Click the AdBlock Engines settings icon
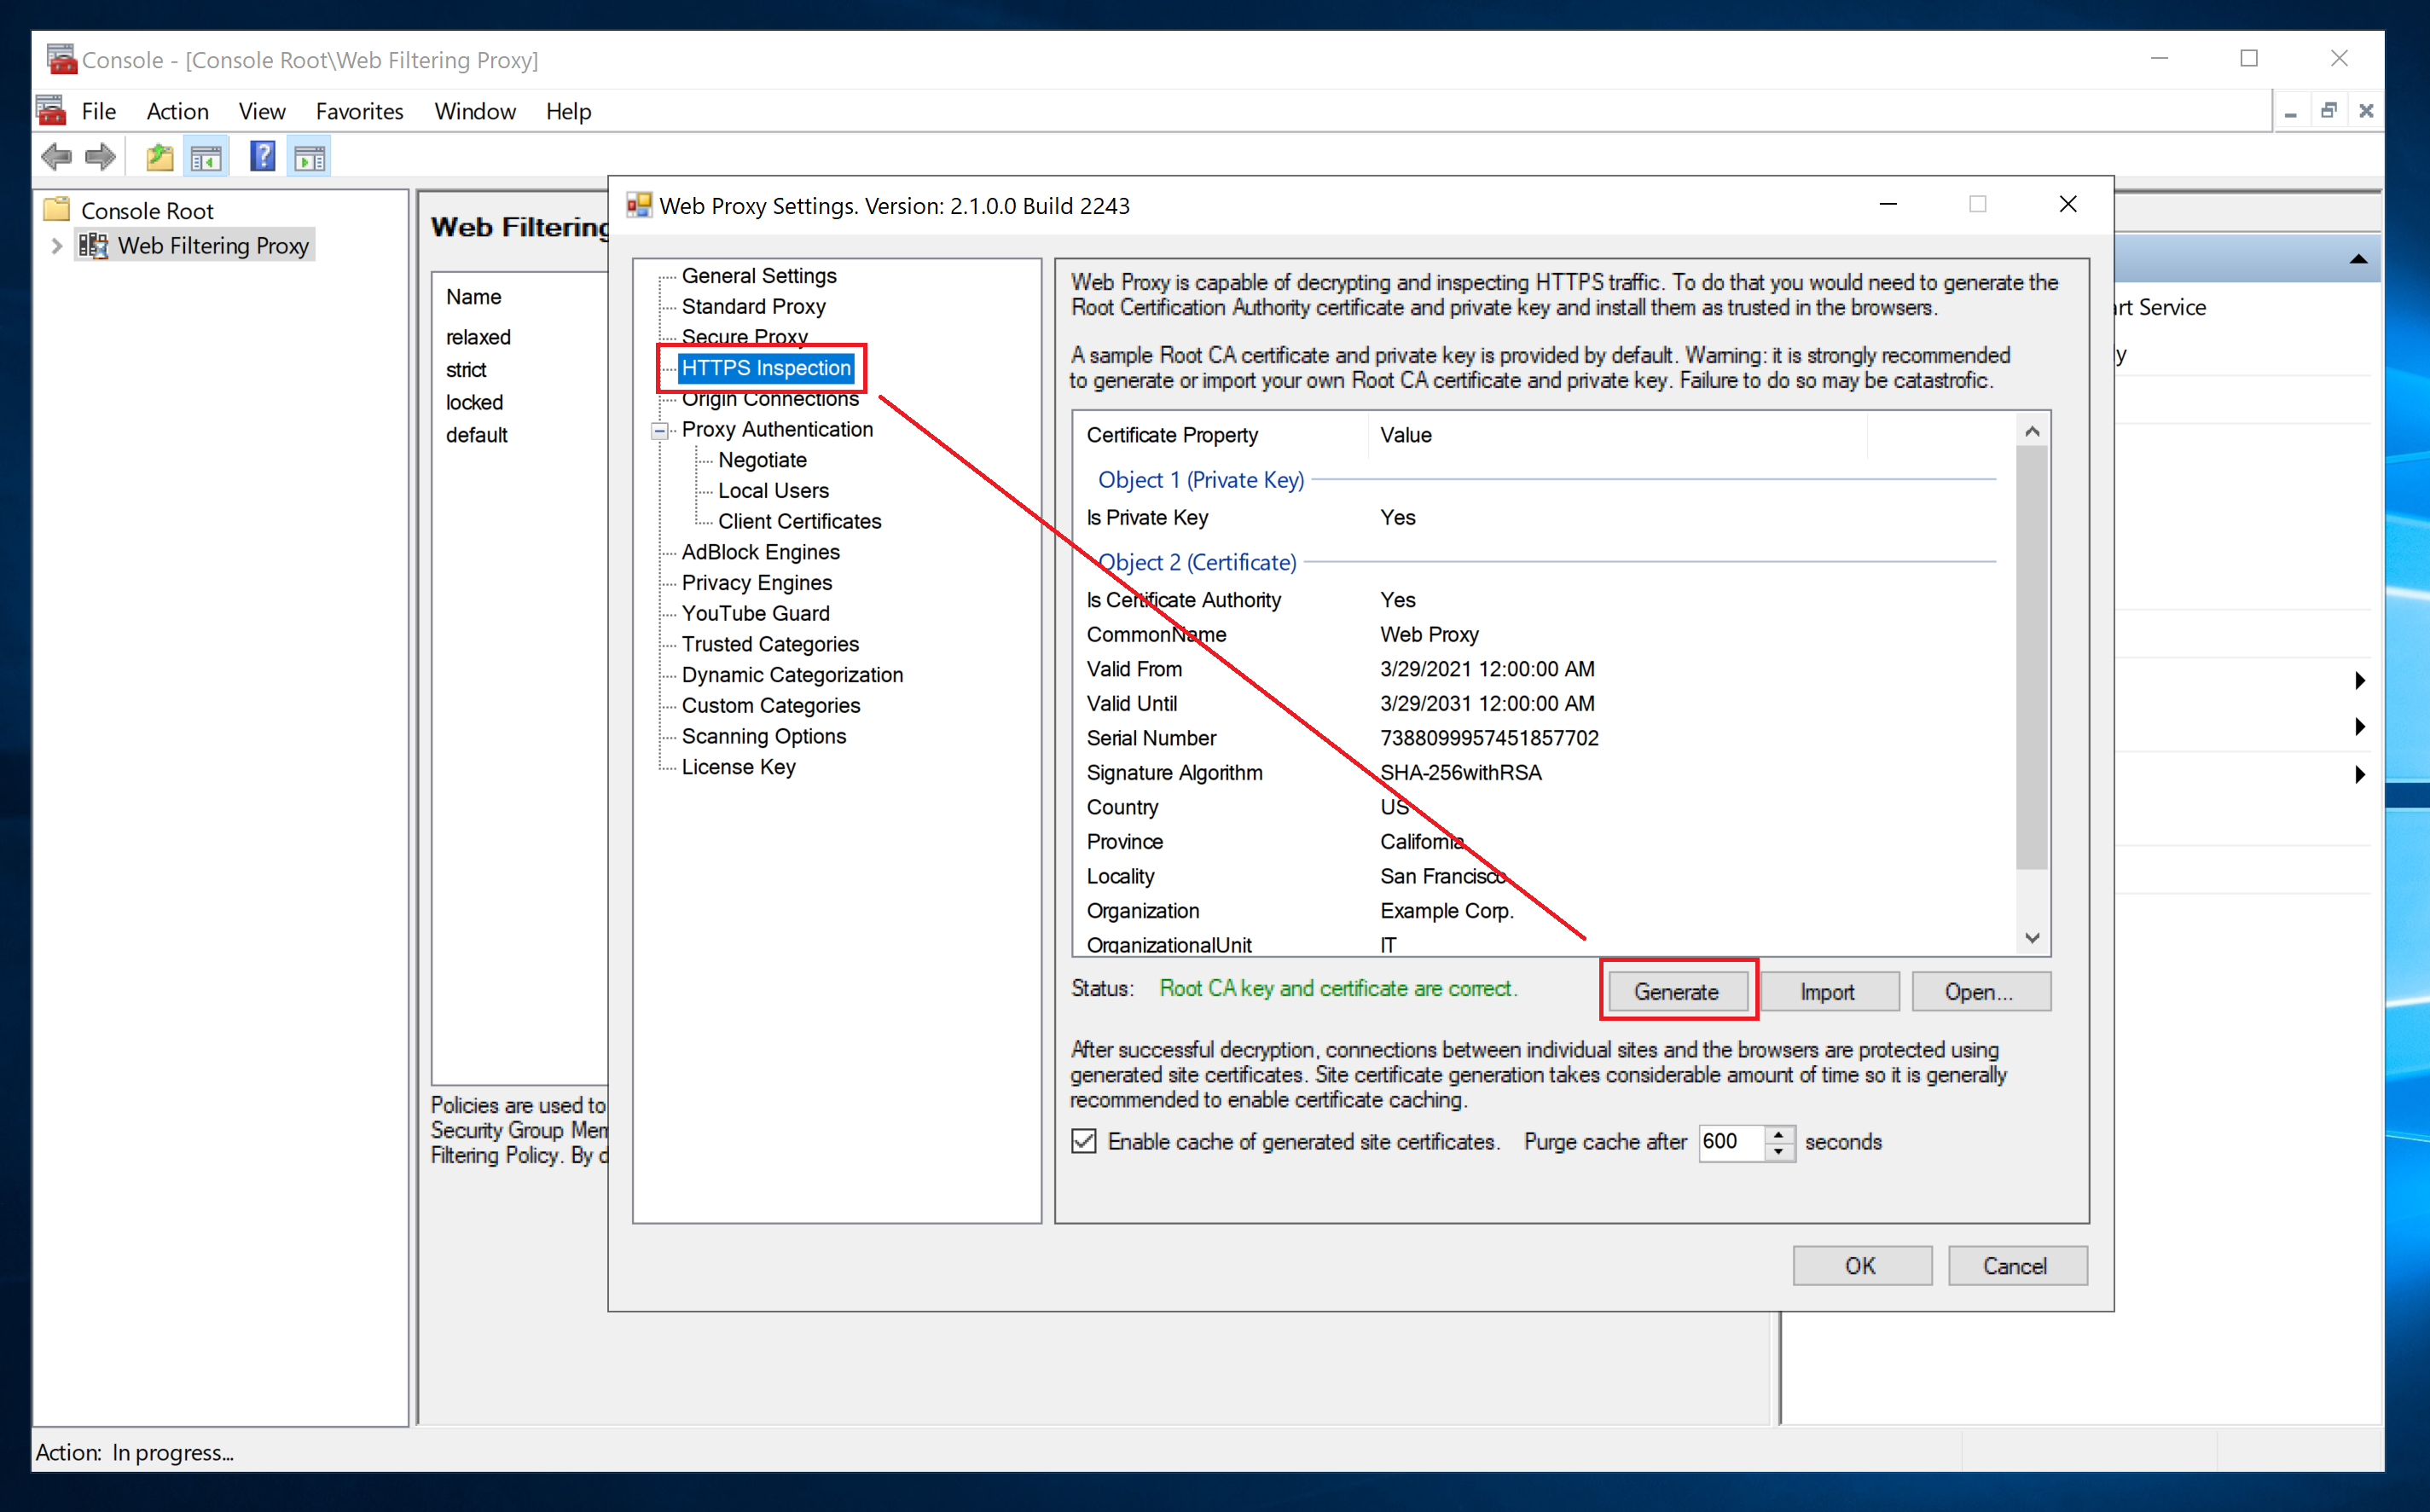 (761, 553)
